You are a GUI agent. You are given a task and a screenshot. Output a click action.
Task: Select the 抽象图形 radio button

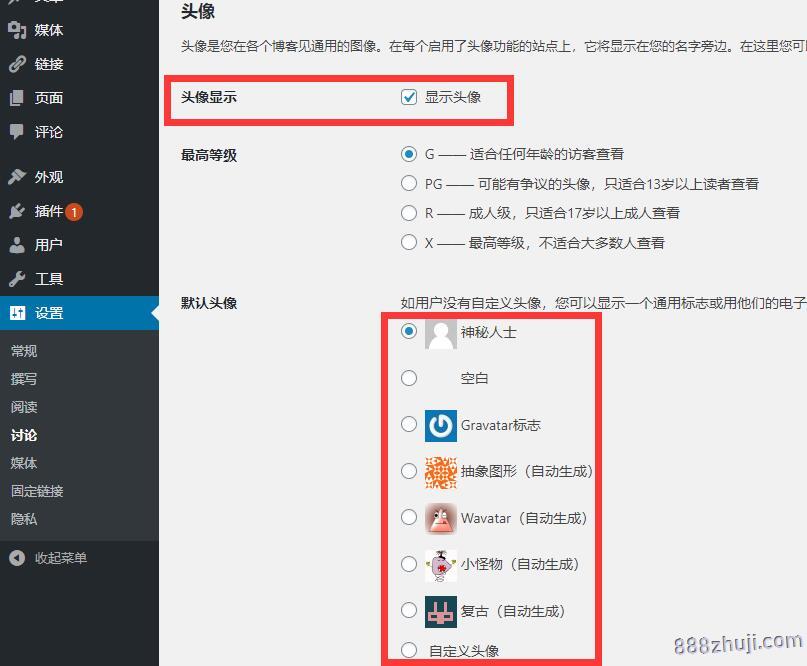(409, 470)
